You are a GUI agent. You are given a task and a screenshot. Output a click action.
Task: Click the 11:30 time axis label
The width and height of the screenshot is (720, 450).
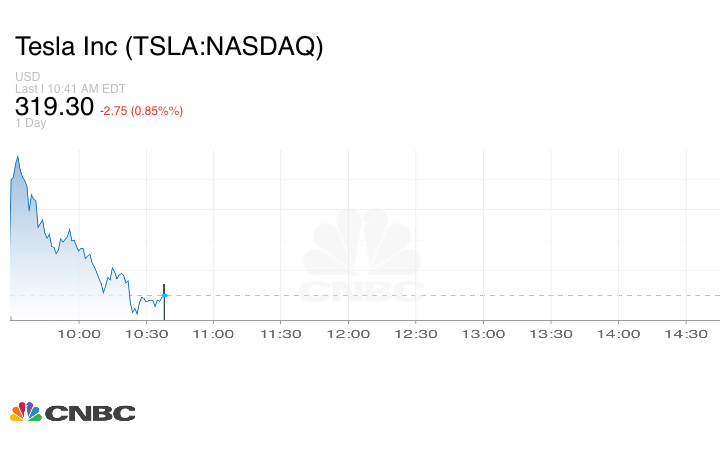281,334
